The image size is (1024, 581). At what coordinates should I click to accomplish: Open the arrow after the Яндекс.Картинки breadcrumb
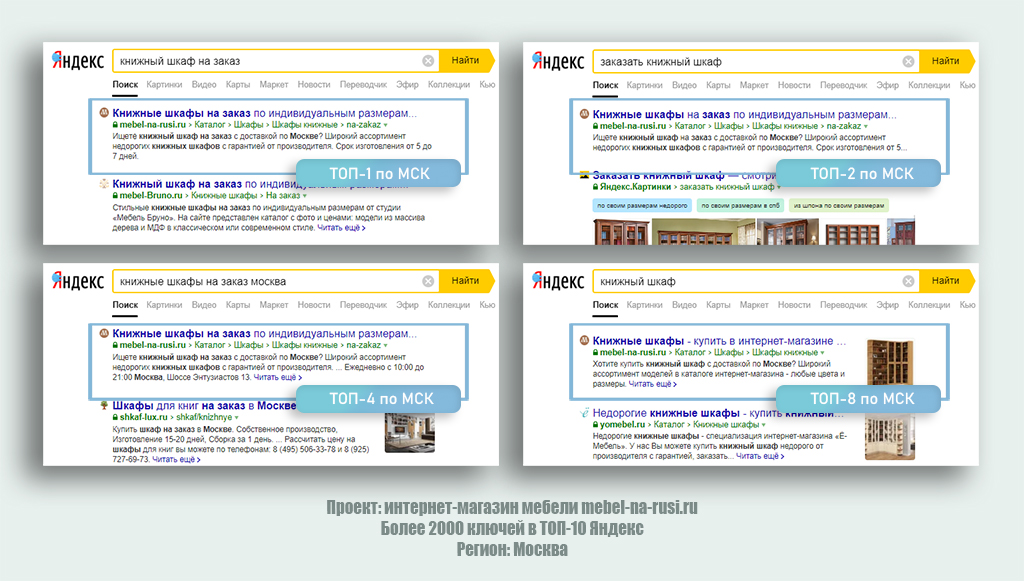click(779, 187)
